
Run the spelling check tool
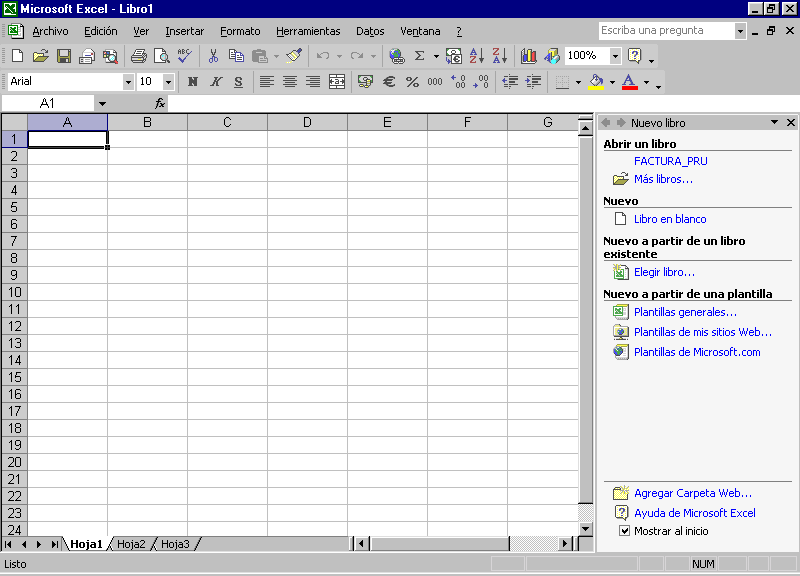click(184, 56)
